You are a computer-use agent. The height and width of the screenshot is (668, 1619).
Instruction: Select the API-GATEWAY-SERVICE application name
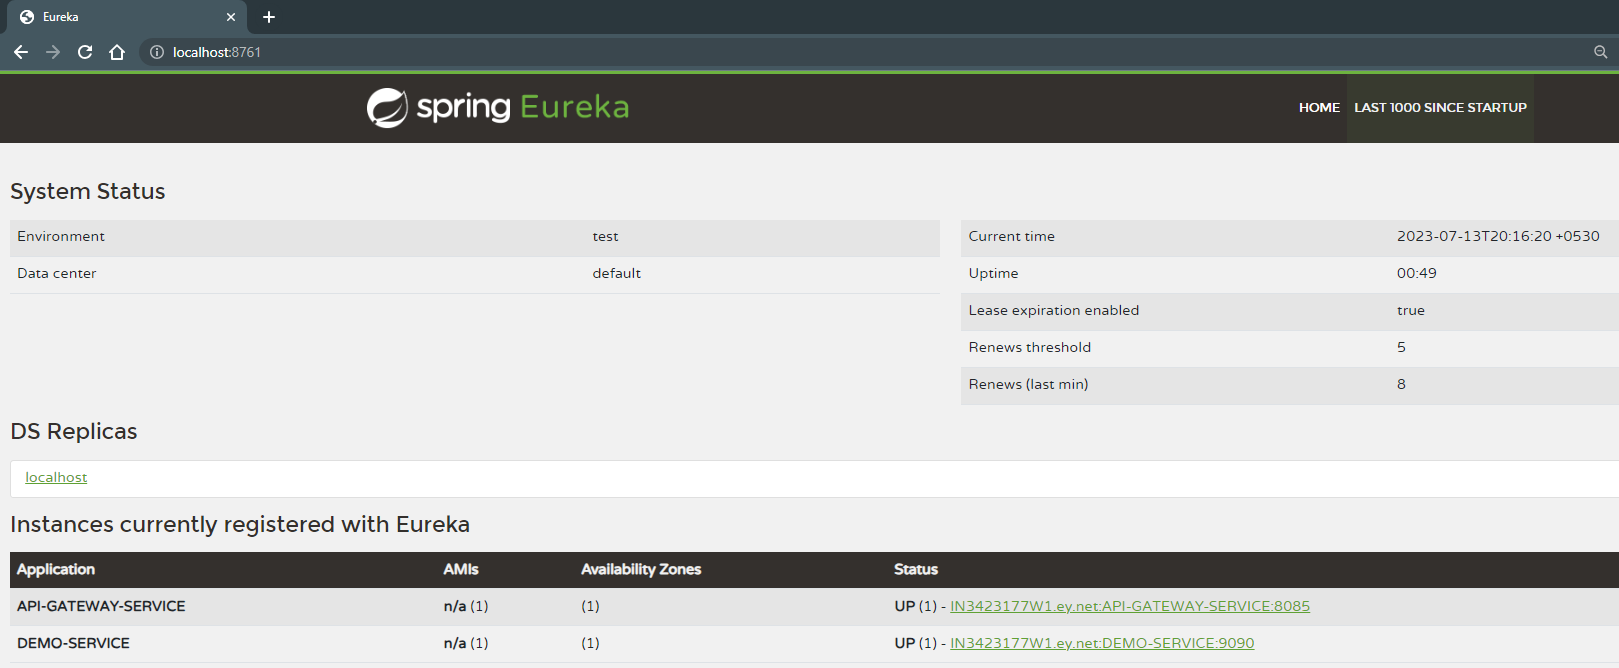[101, 607]
